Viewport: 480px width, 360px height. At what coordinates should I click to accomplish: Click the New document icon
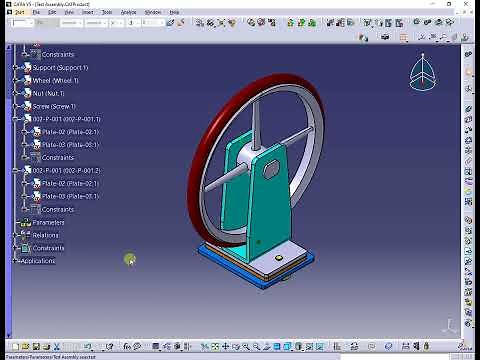(x=15, y=347)
